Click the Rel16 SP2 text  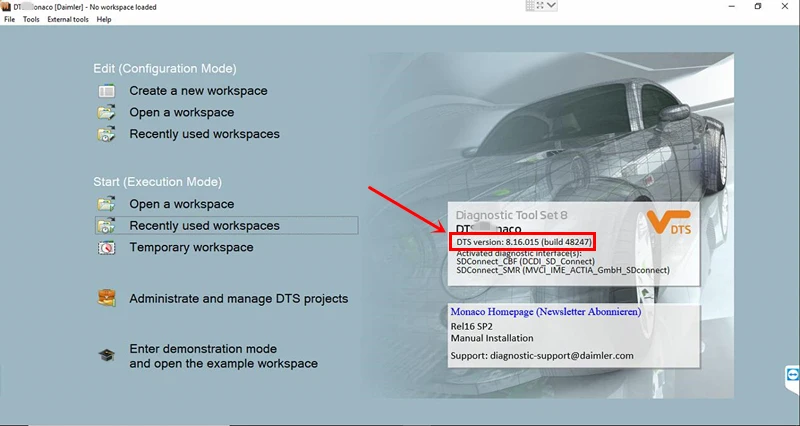(x=472, y=327)
